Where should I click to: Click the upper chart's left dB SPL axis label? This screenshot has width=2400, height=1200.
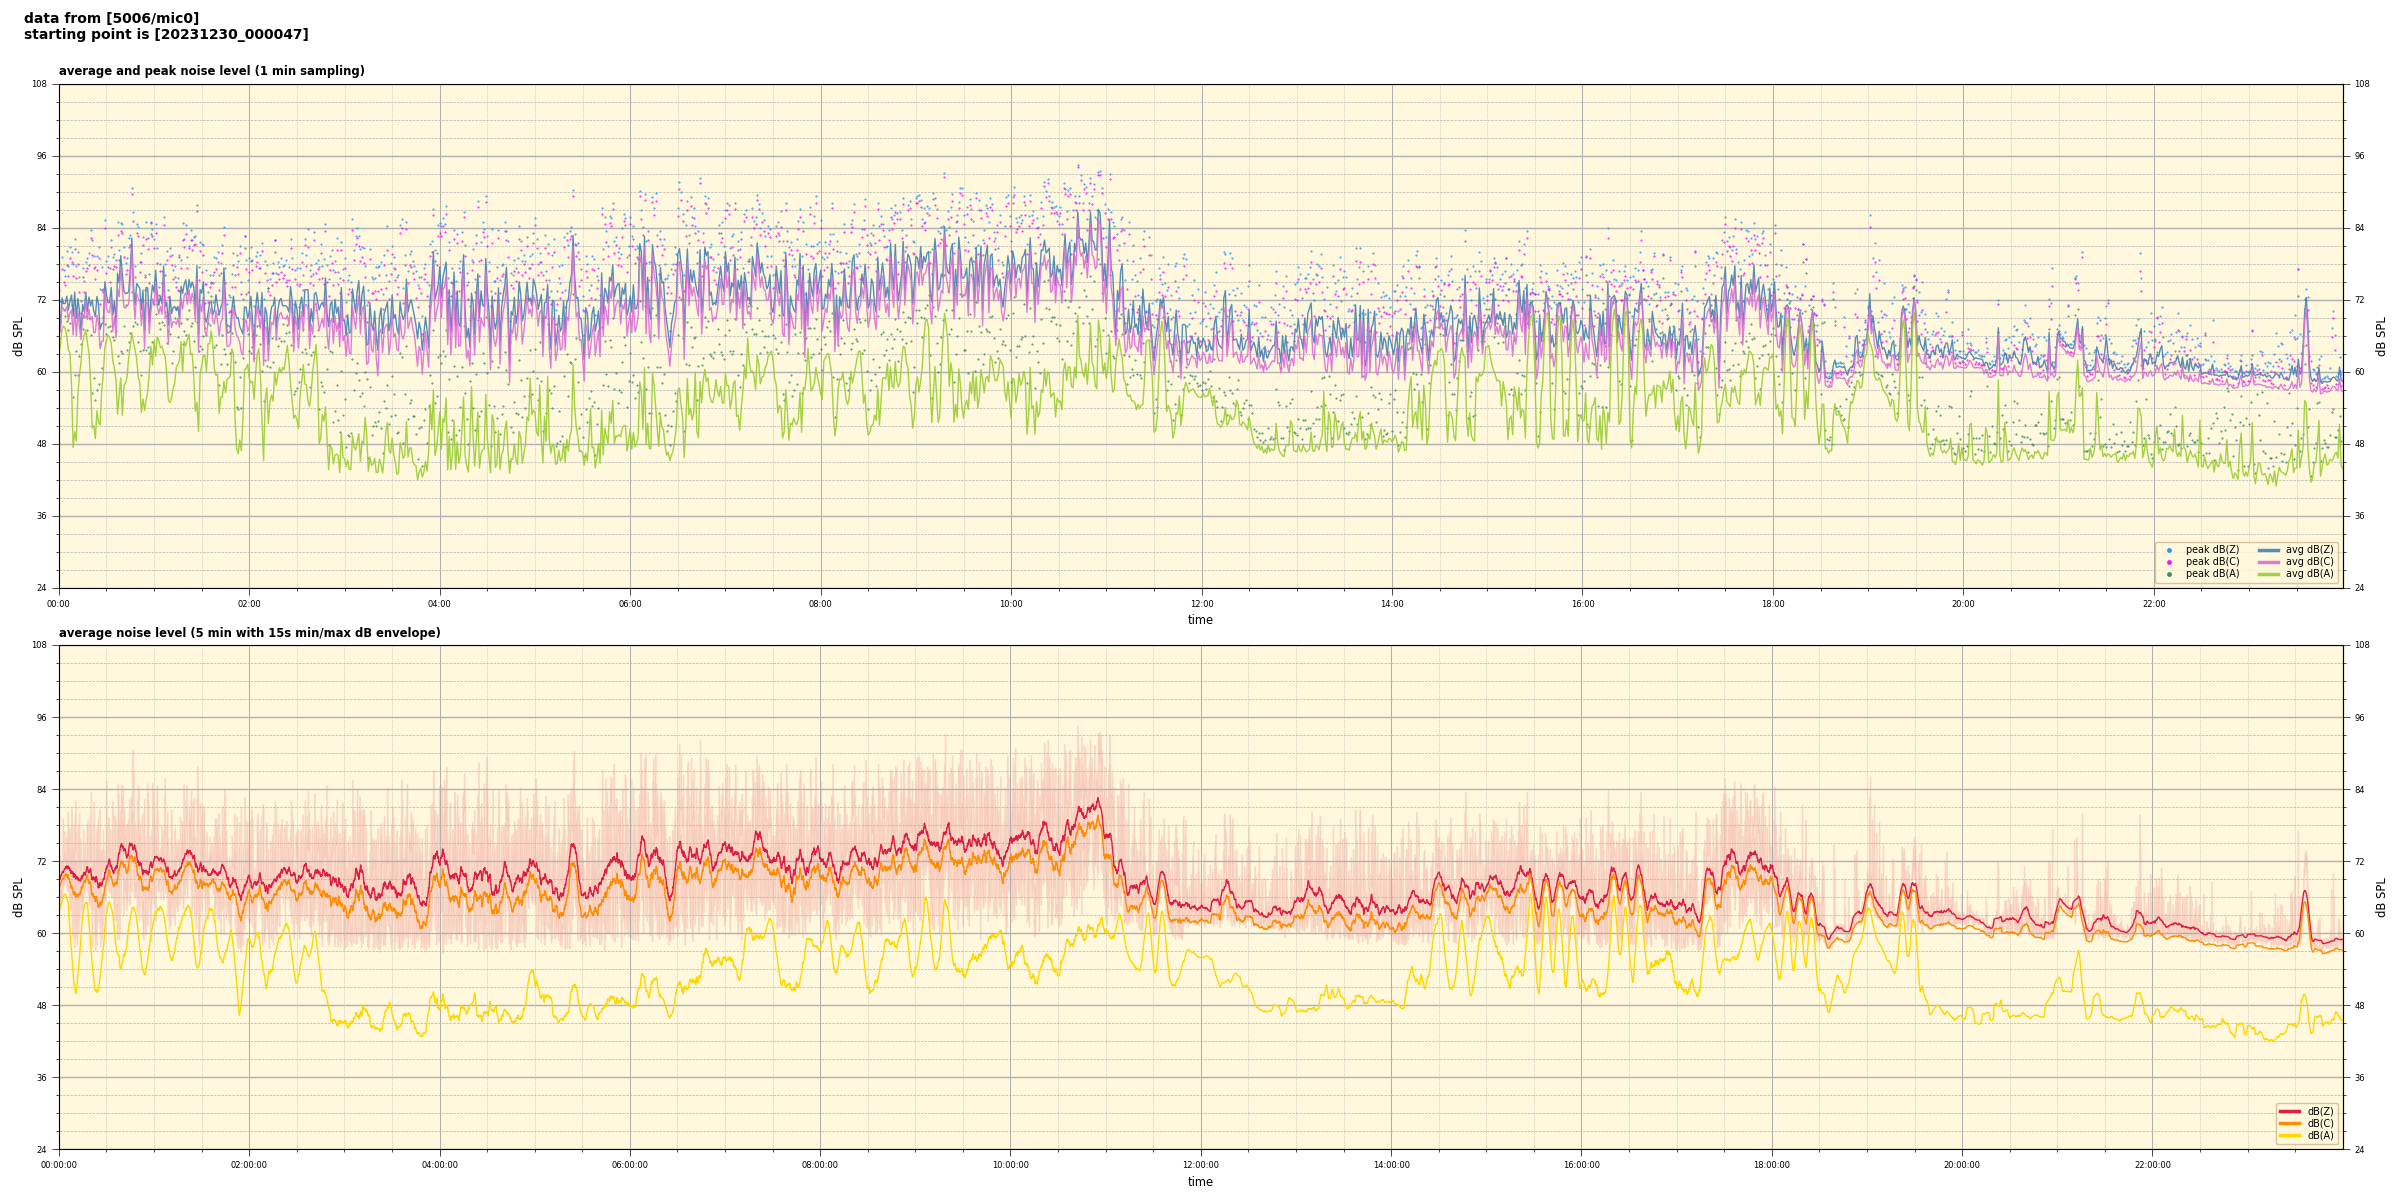pos(18,336)
